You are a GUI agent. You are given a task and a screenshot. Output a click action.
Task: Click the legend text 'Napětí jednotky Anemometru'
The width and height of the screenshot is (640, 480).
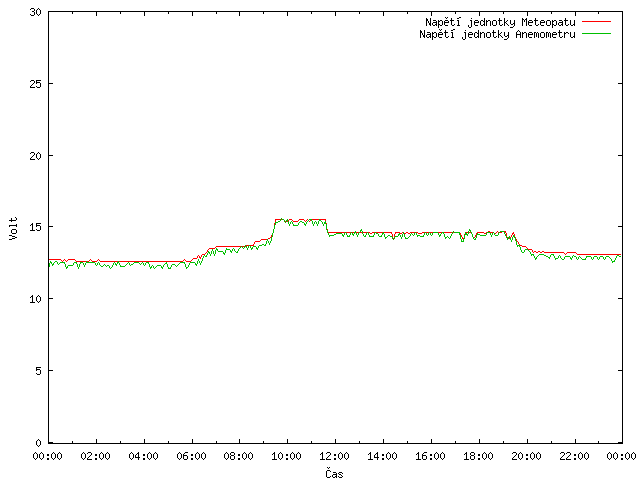[x=497, y=34]
